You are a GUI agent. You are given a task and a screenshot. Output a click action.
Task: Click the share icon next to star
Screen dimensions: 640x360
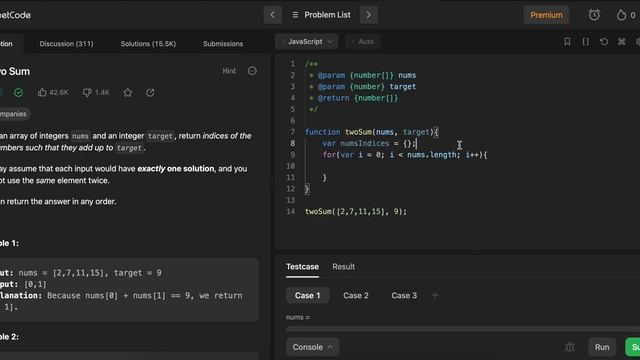(x=150, y=93)
